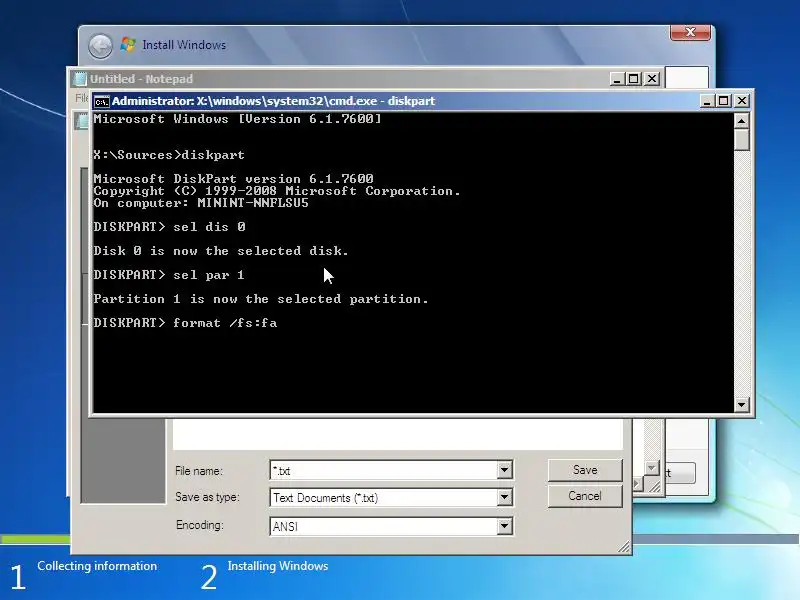800x600 pixels.
Task: Click the Windows flag logo in Install Windows
Action: 128,45
